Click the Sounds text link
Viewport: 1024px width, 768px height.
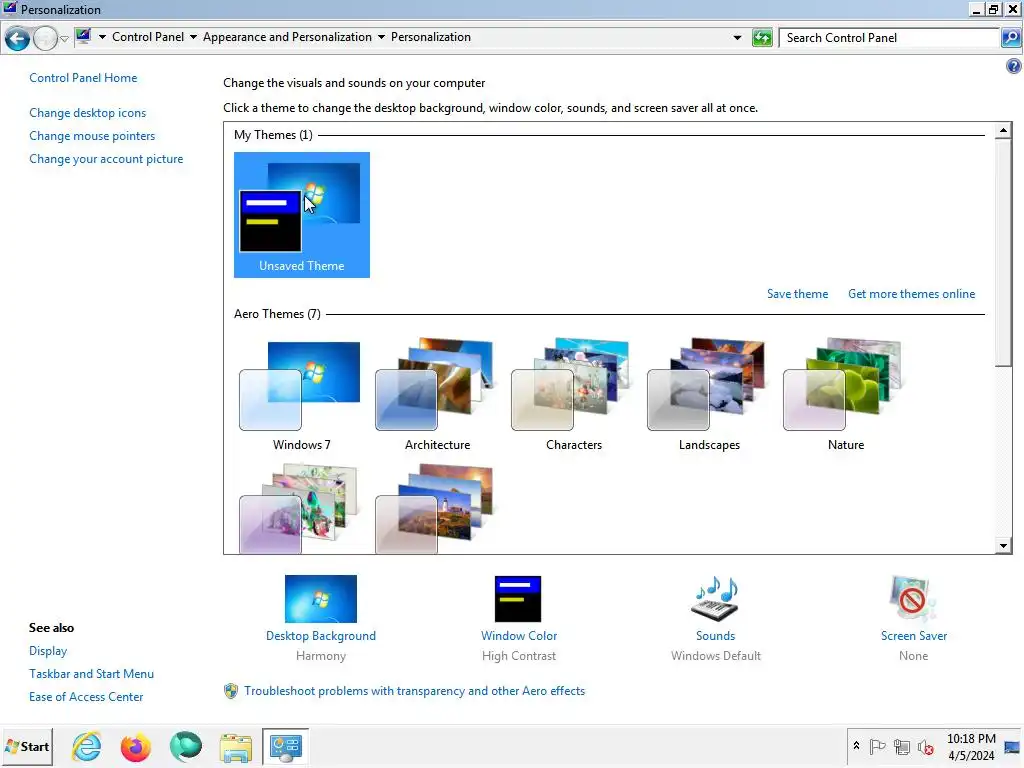click(x=715, y=636)
